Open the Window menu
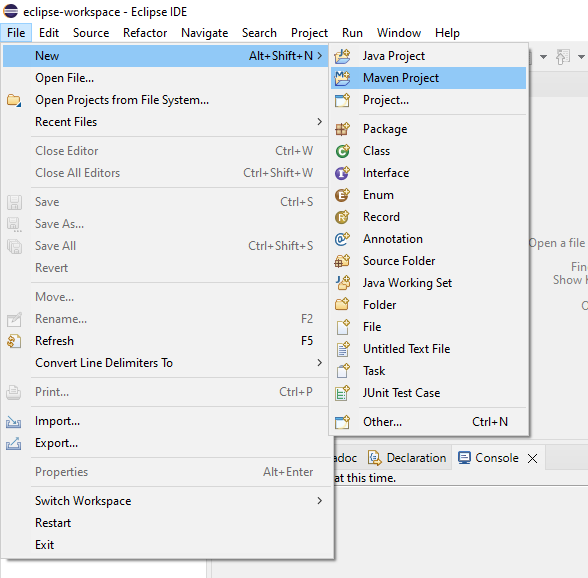This screenshot has width=588, height=578. click(x=399, y=33)
